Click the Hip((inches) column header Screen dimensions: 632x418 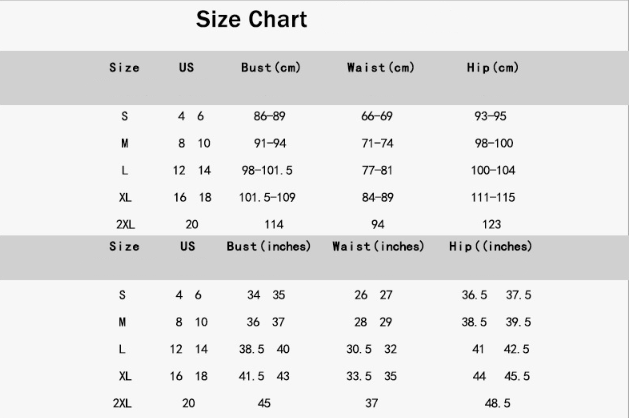coord(490,246)
